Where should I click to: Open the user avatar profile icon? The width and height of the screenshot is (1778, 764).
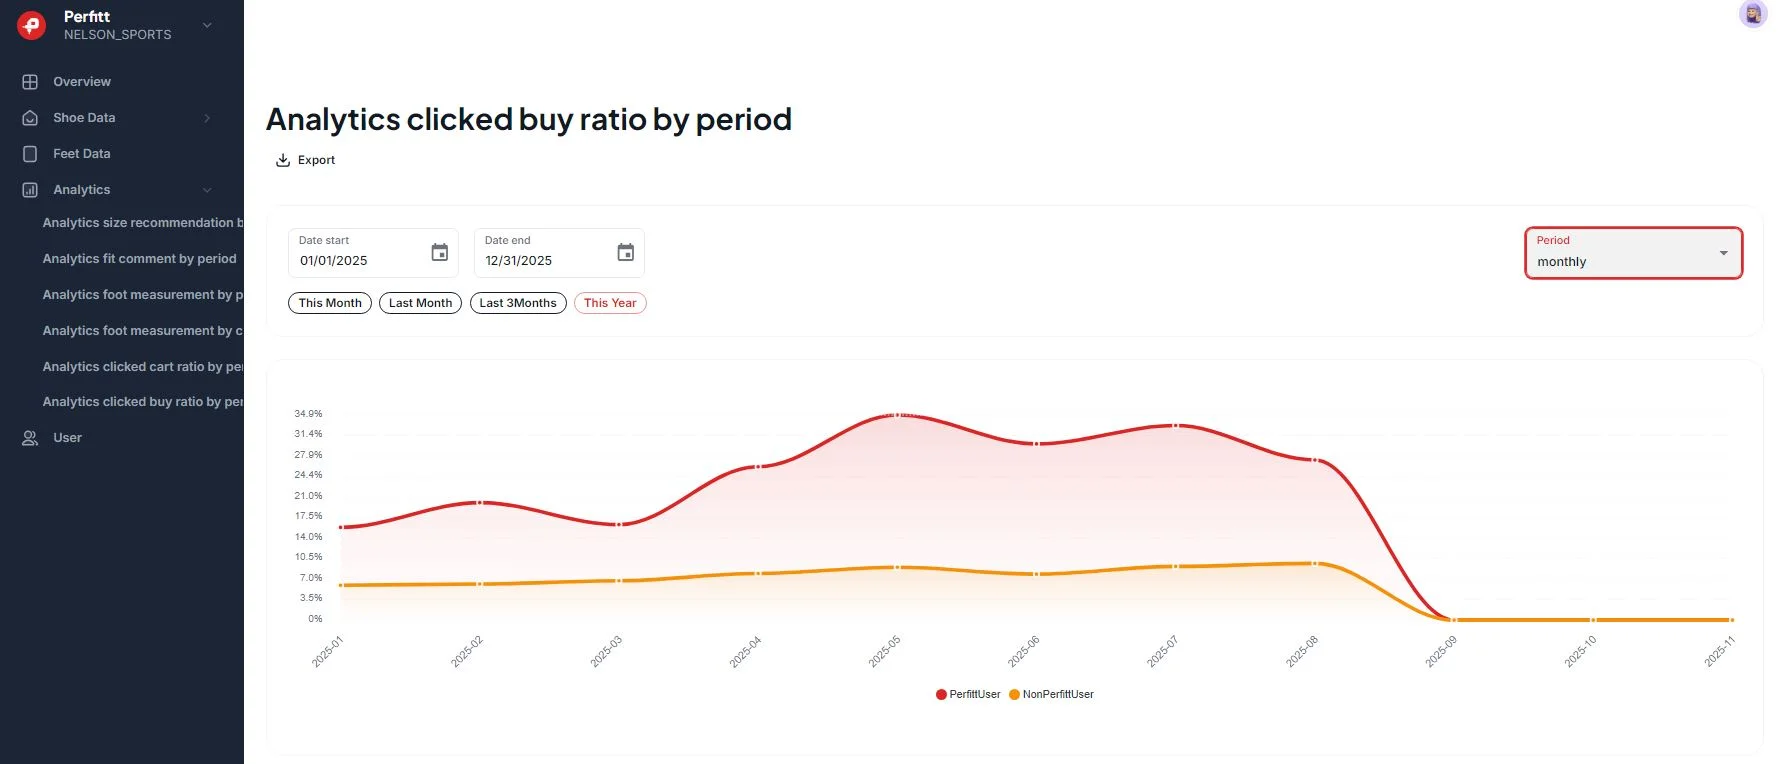click(1752, 14)
